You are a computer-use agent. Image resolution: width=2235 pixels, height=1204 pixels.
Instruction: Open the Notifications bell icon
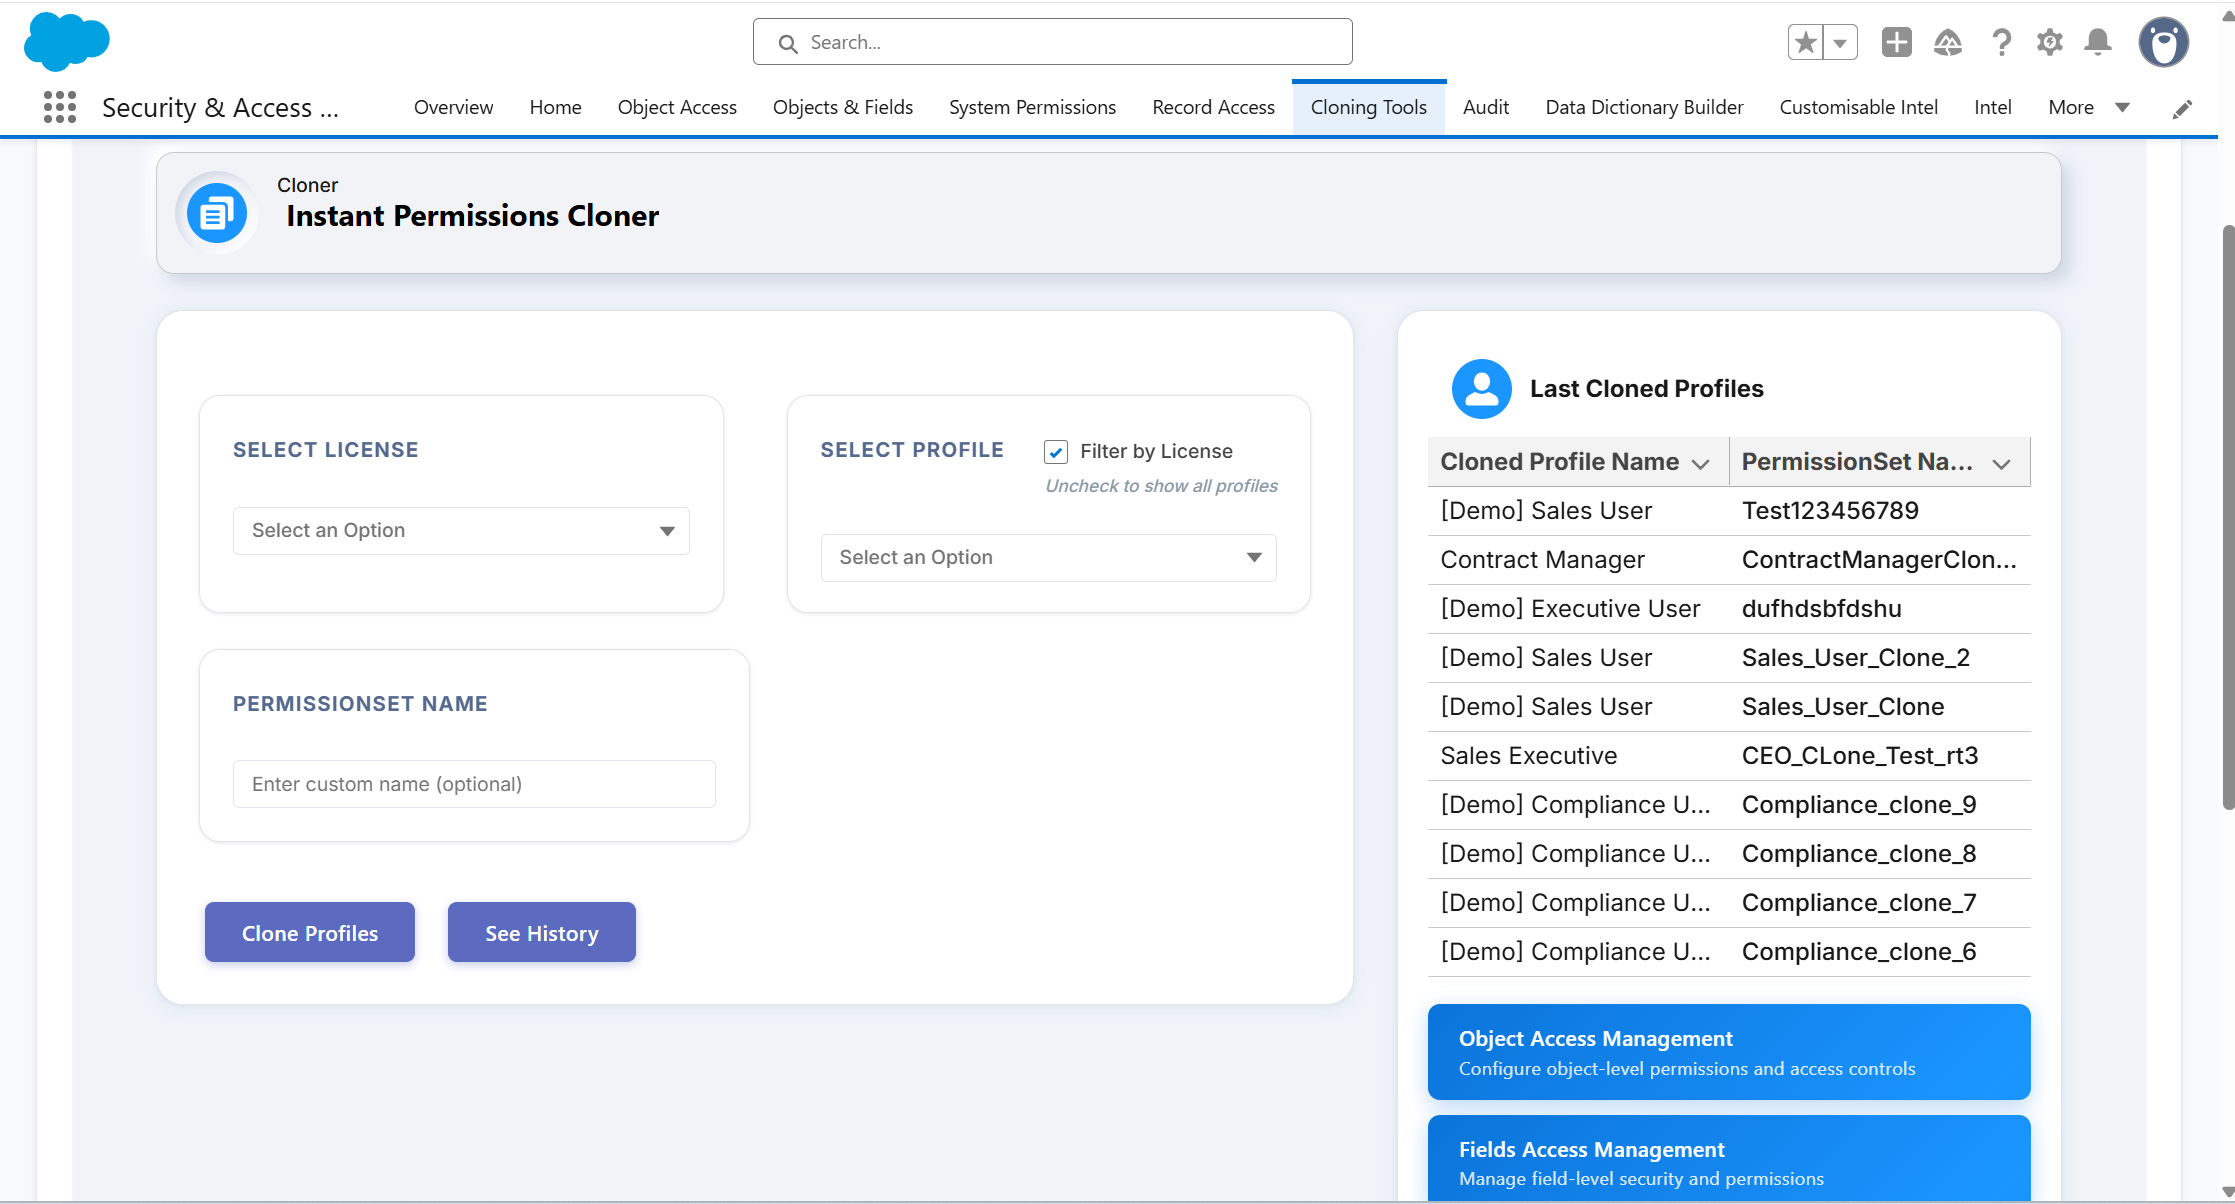2098,42
